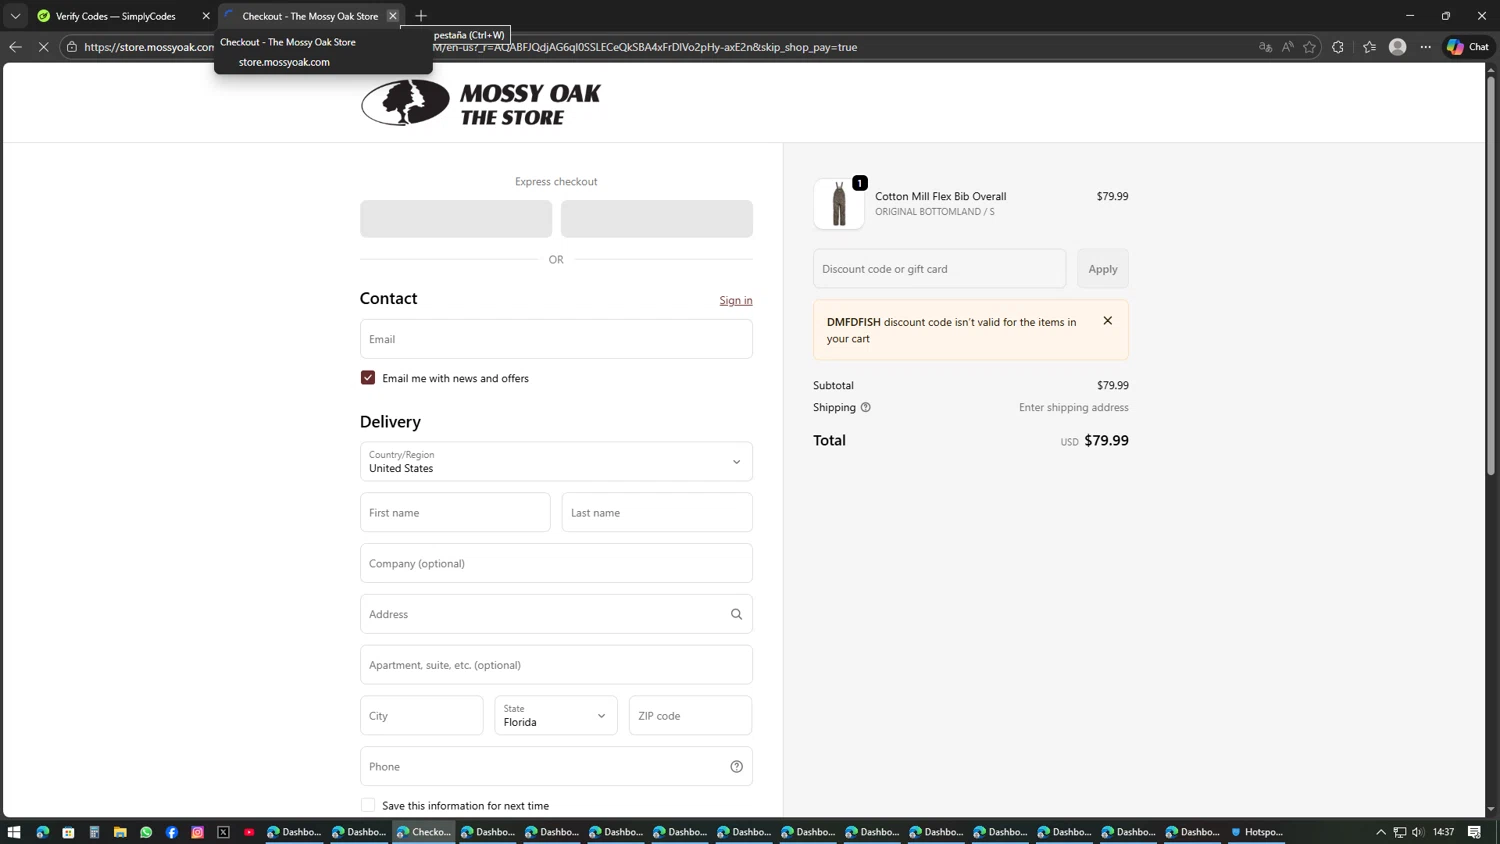
Task: Click the read aloud icon
Action: [1288, 47]
